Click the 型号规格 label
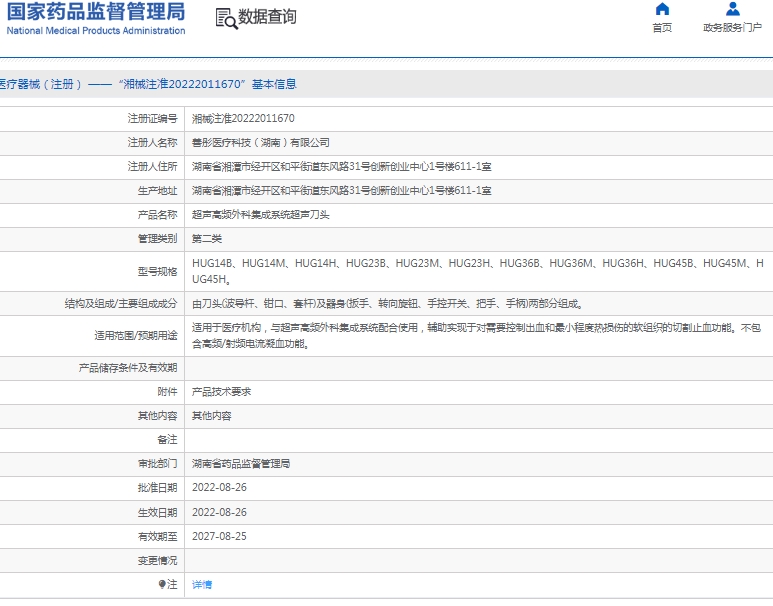Viewport: 773px width, 606px height. pos(157,272)
